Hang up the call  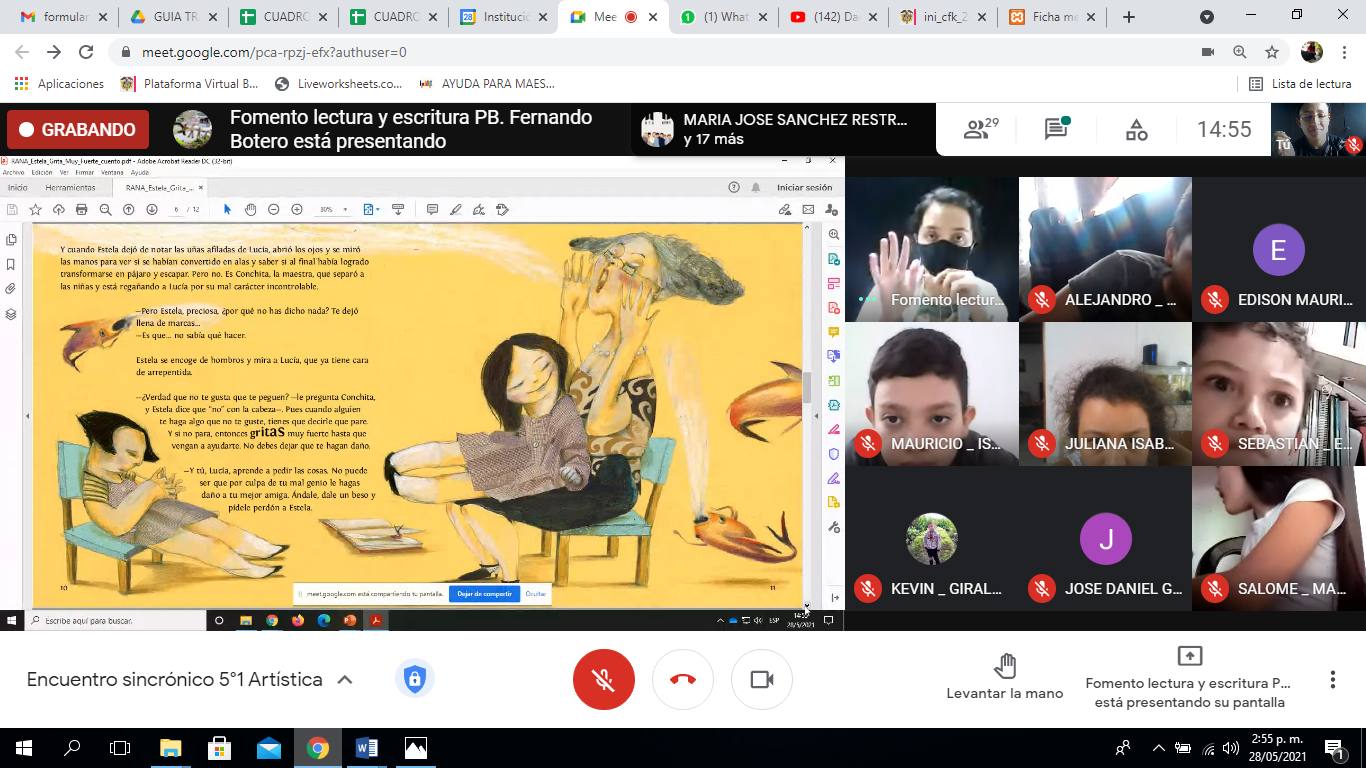tap(683, 680)
